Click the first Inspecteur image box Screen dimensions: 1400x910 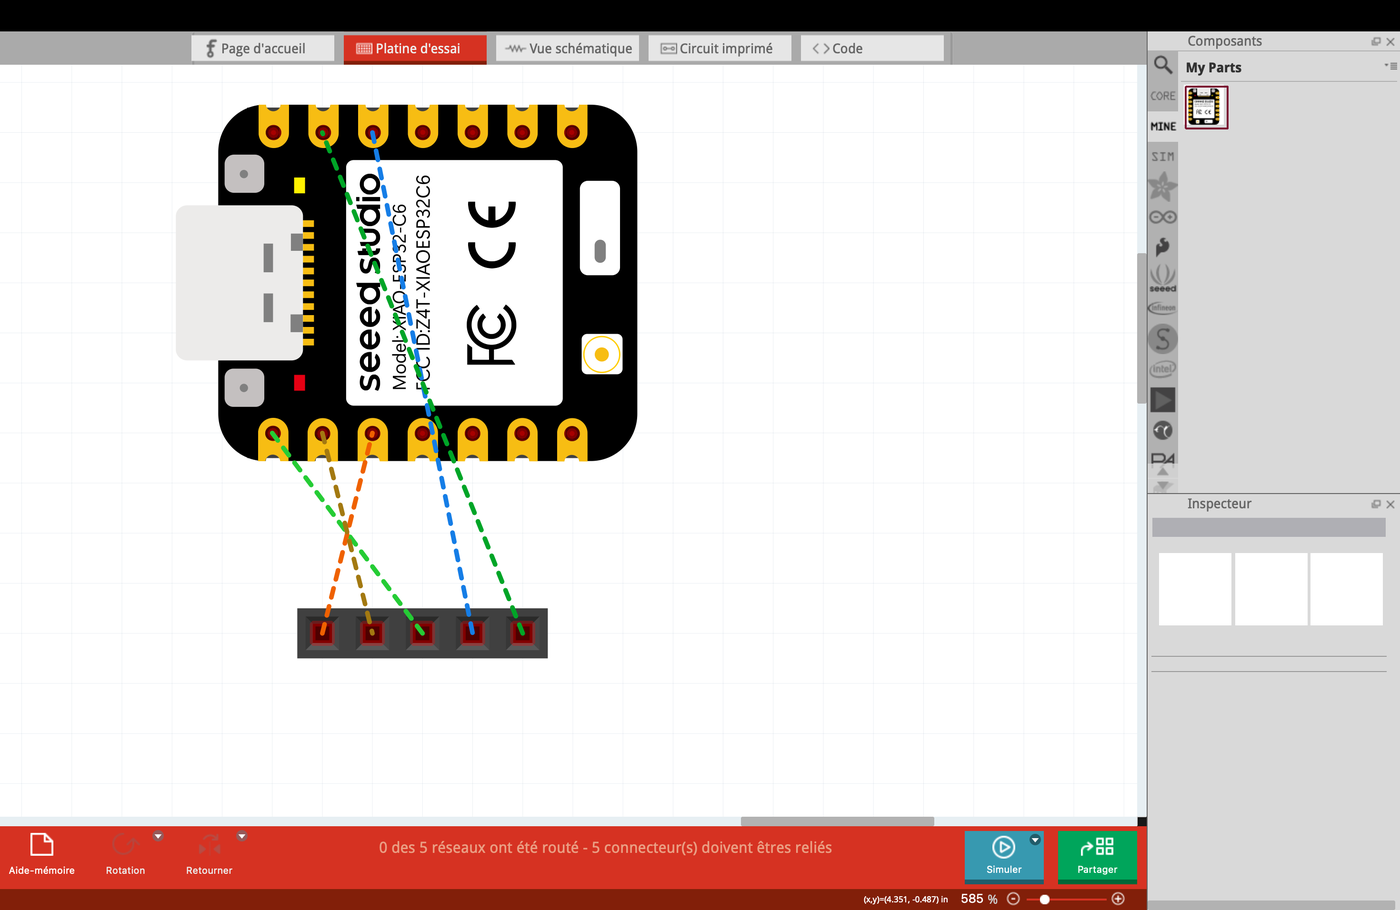1195,589
